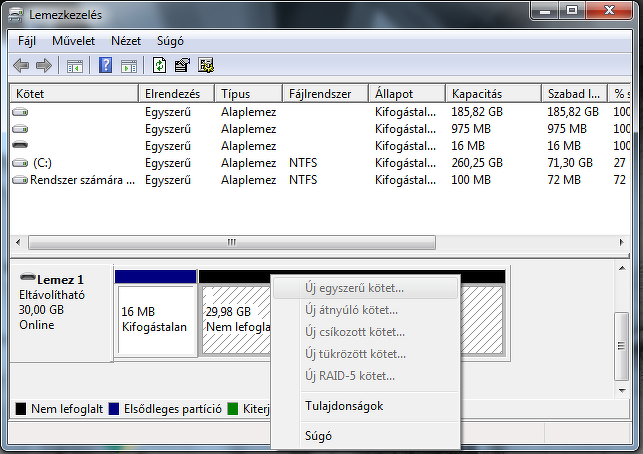
Task: Sort by the Kötet column header
Action: (x=74, y=94)
